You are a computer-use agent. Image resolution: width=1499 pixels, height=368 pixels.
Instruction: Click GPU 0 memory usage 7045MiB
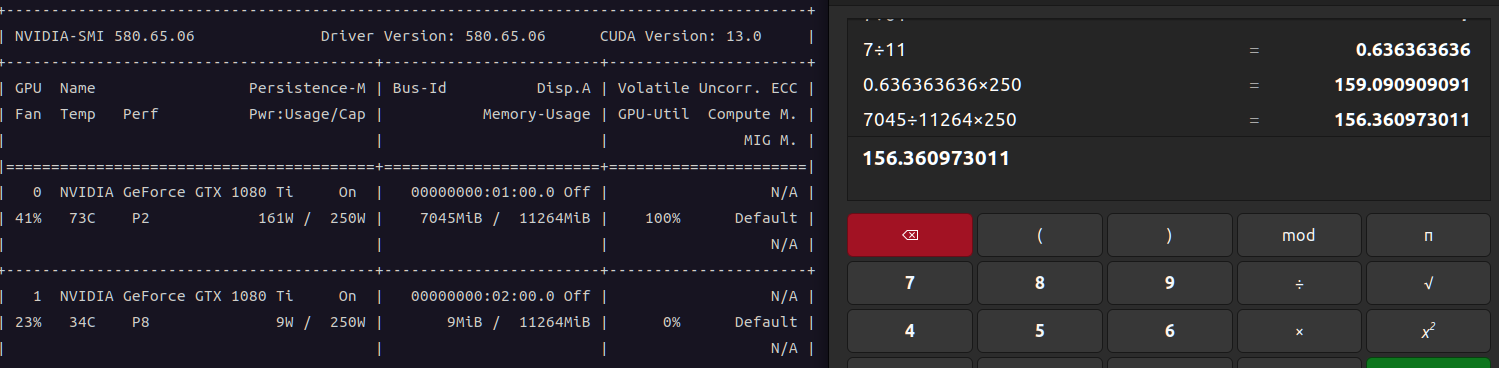coord(451,218)
